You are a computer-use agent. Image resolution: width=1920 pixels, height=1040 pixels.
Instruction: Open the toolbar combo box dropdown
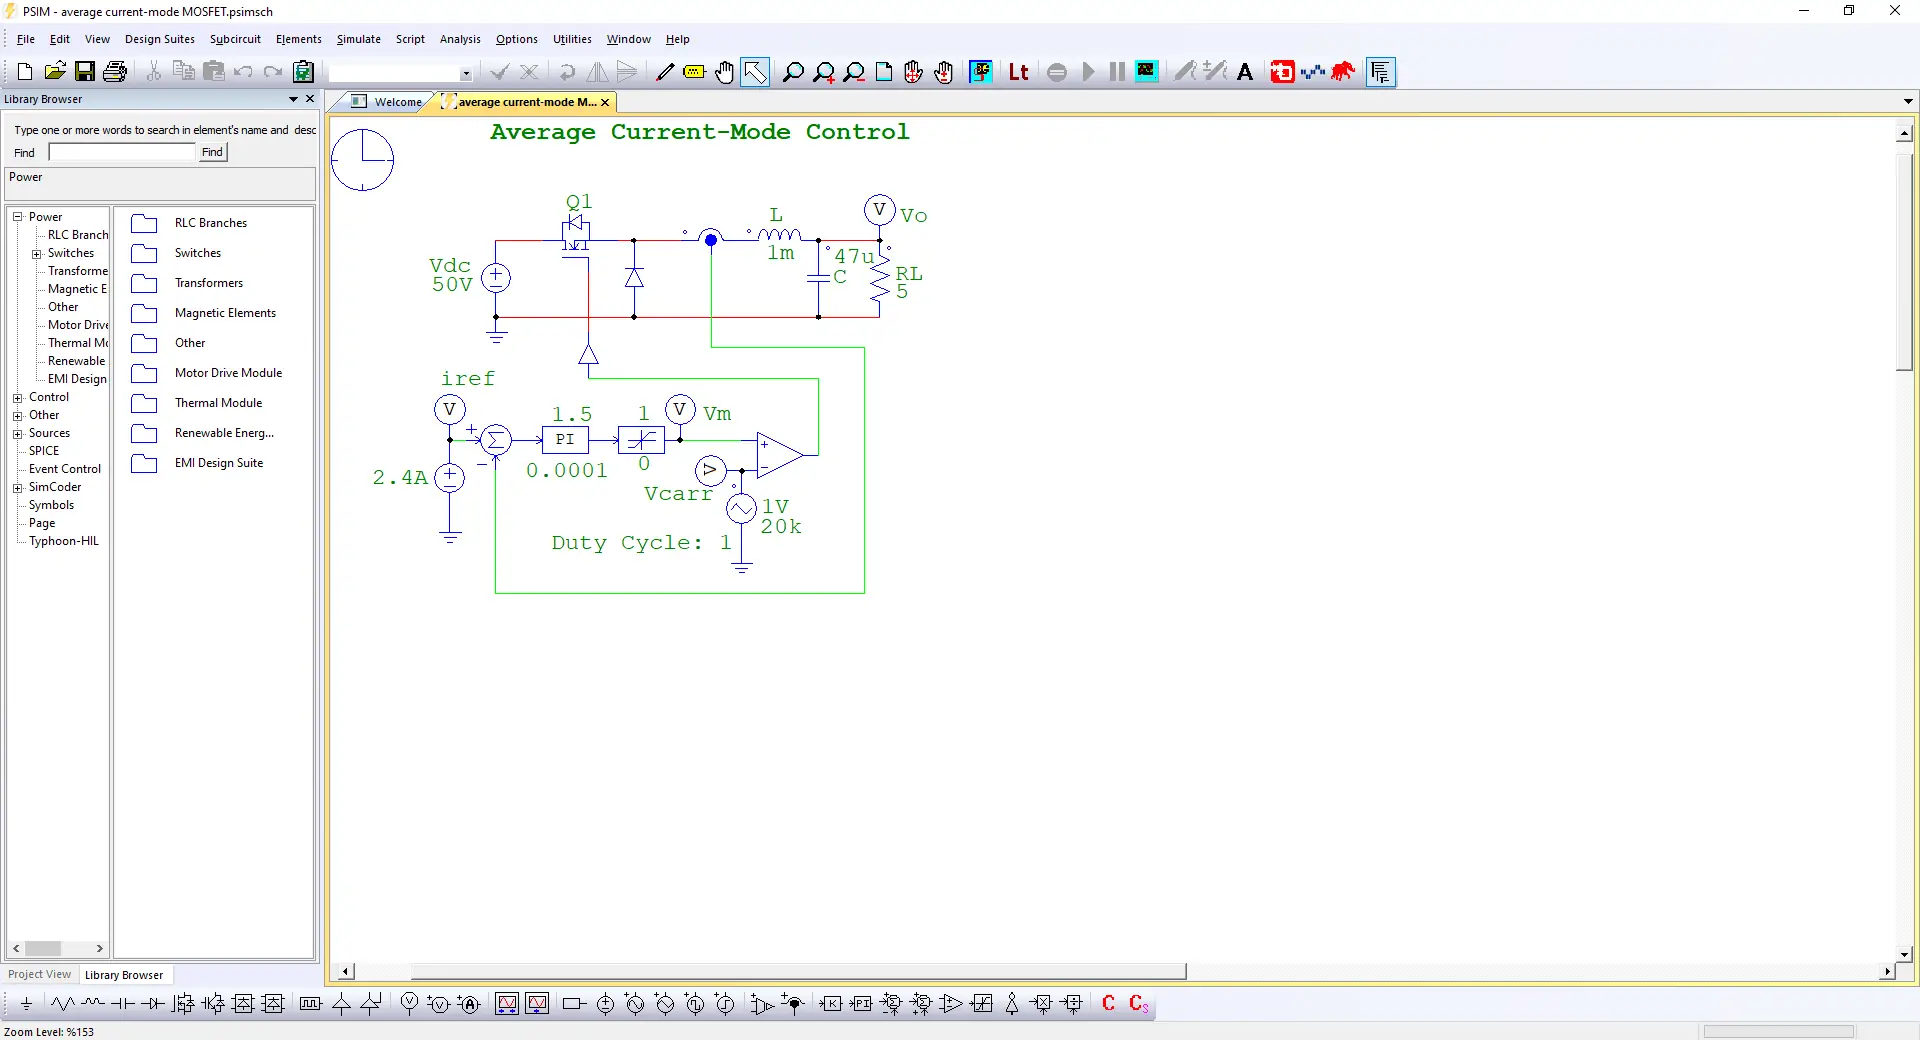(x=465, y=73)
